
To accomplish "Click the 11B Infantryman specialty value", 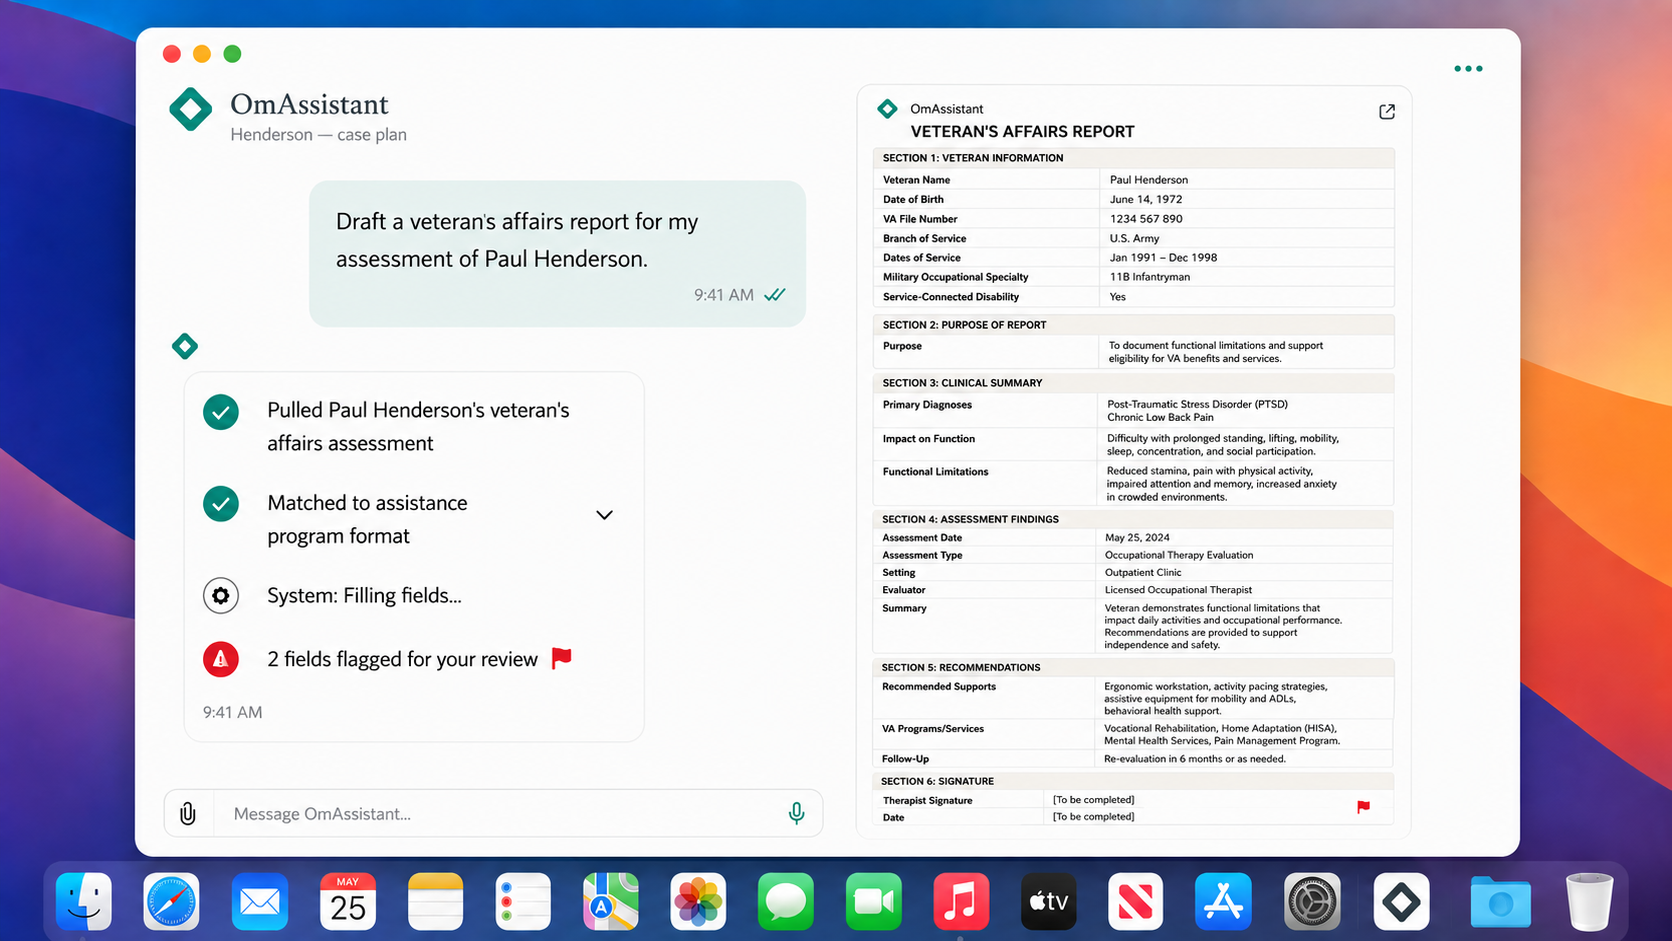I will [1150, 277].
